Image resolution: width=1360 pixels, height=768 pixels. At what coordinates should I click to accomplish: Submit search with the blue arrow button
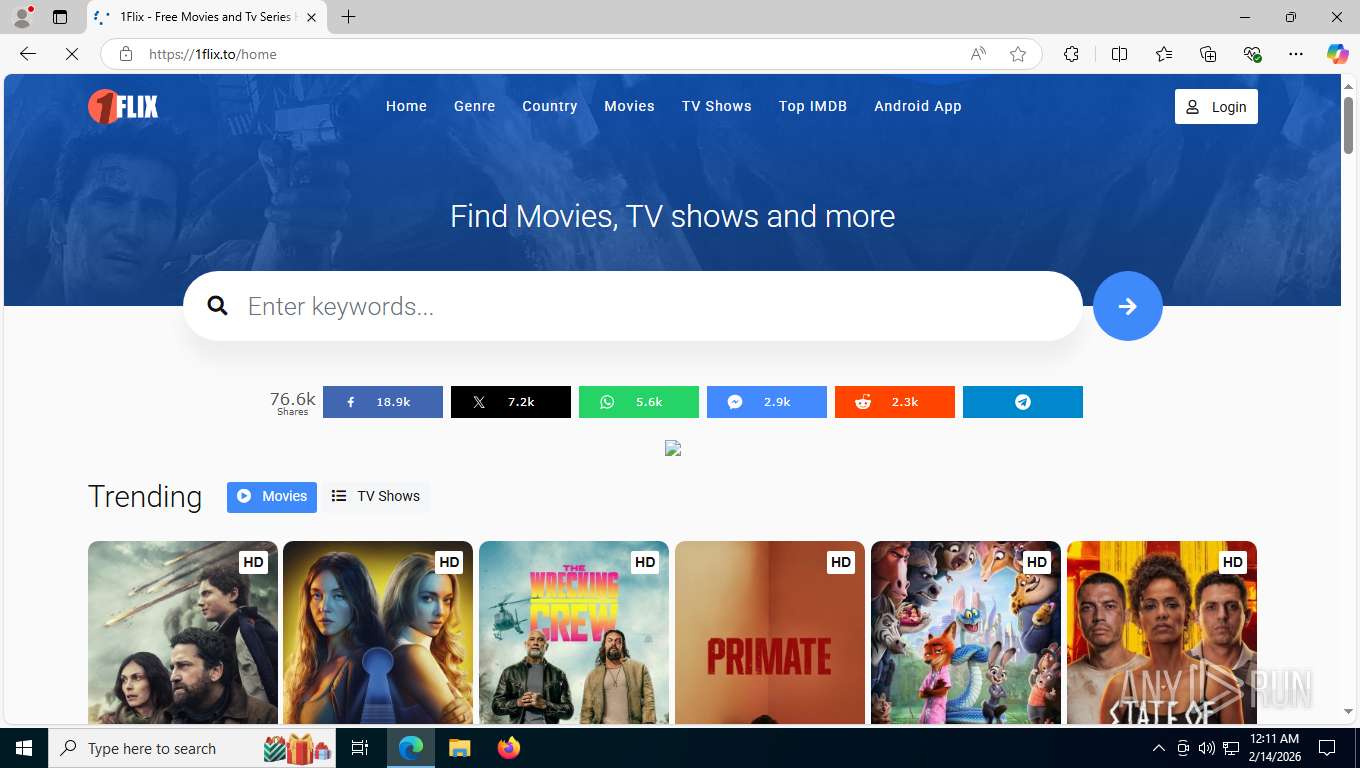[1128, 306]
